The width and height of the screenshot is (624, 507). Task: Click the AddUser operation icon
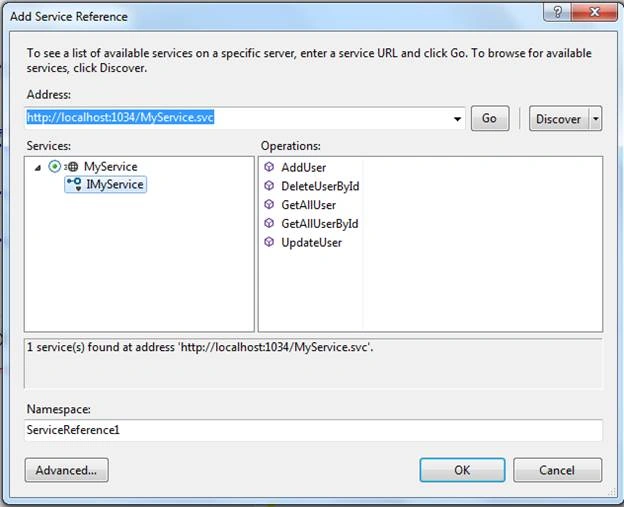click(x=269, y=167)
